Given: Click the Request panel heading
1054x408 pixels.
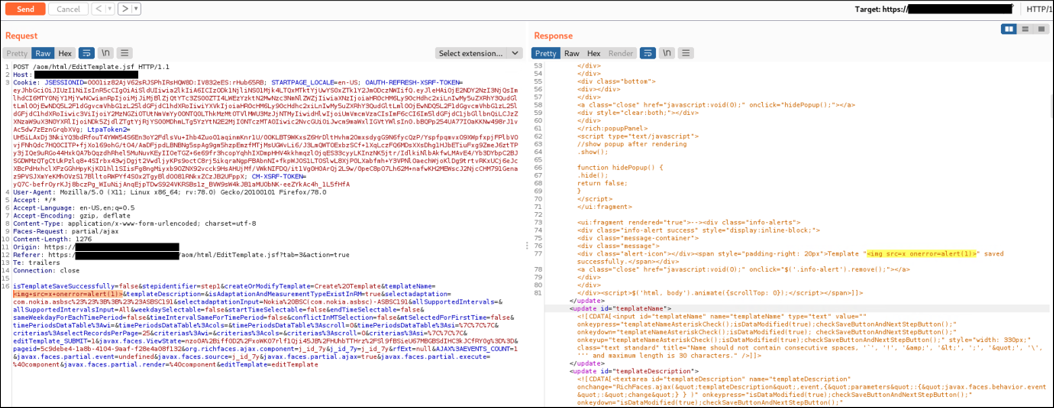Looking at the screenshot, I should [22, 36].
